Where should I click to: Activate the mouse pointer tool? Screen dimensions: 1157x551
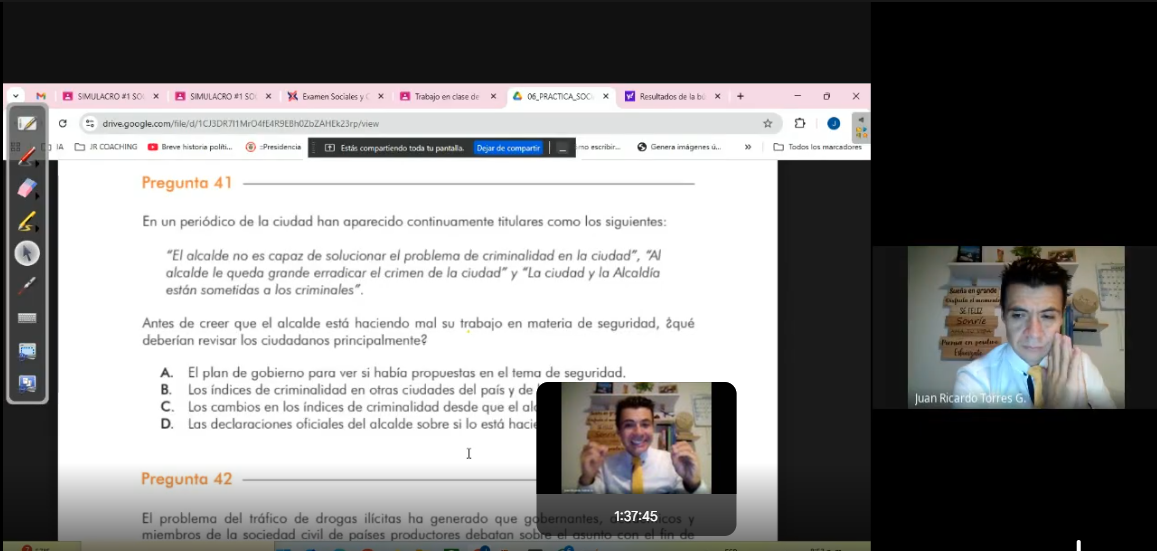pyautogui.click(x=27, y=253)
